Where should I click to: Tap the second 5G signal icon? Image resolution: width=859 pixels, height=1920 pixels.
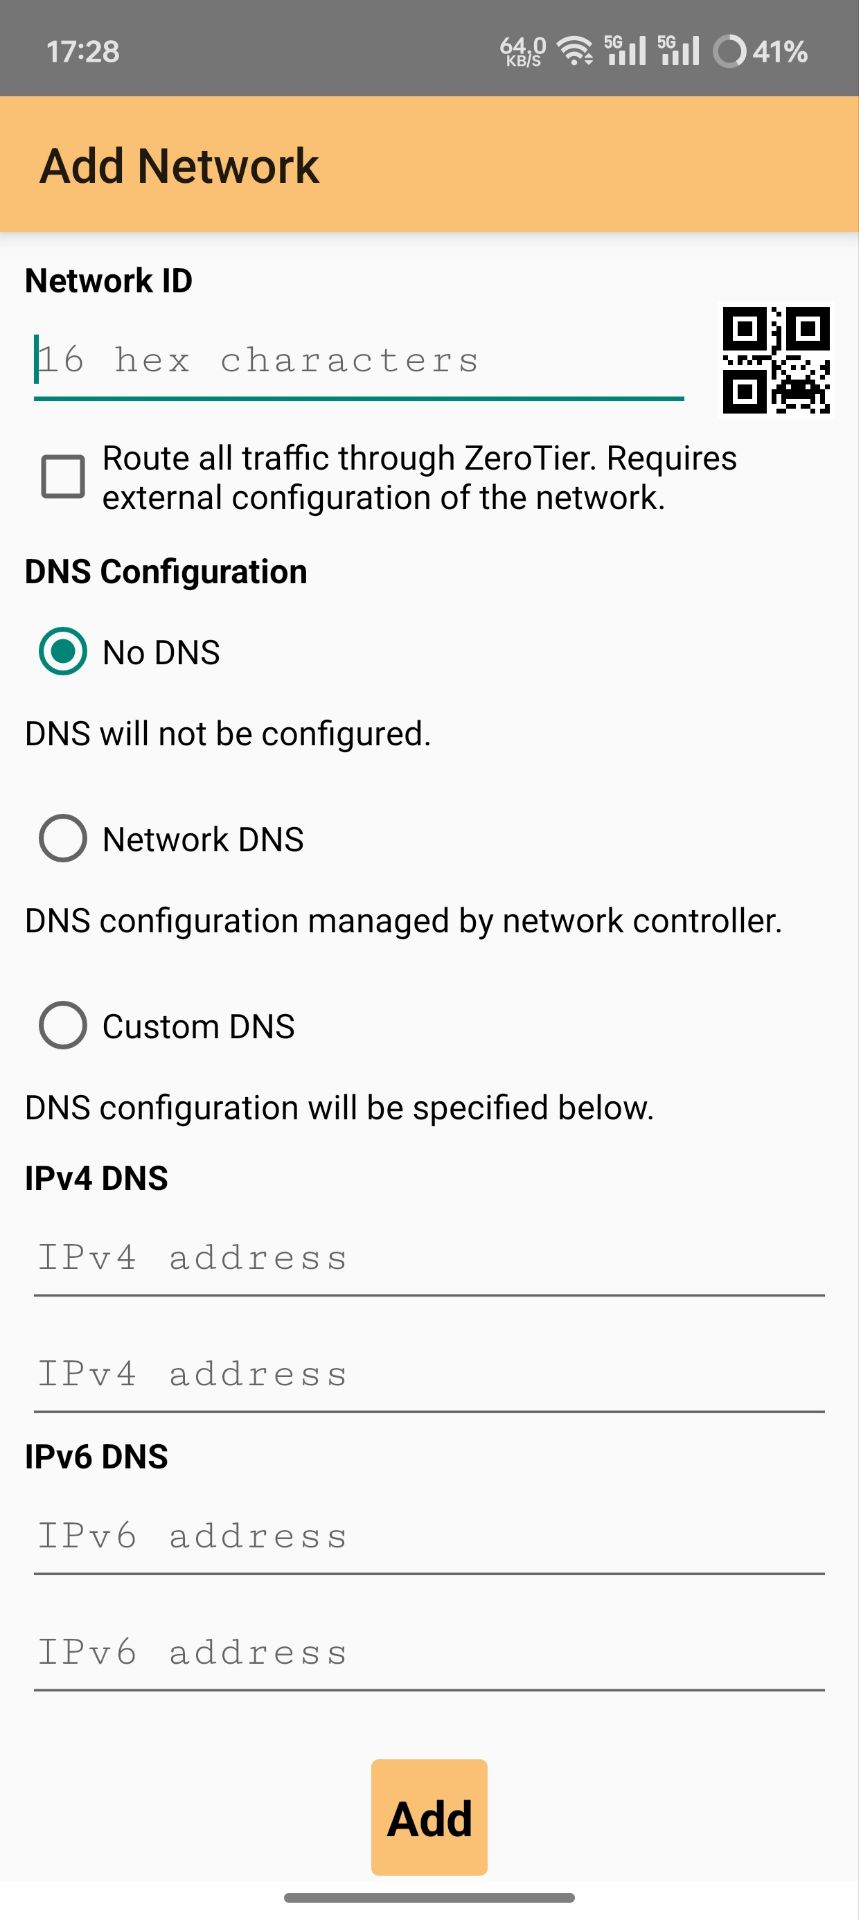point(680,50)
